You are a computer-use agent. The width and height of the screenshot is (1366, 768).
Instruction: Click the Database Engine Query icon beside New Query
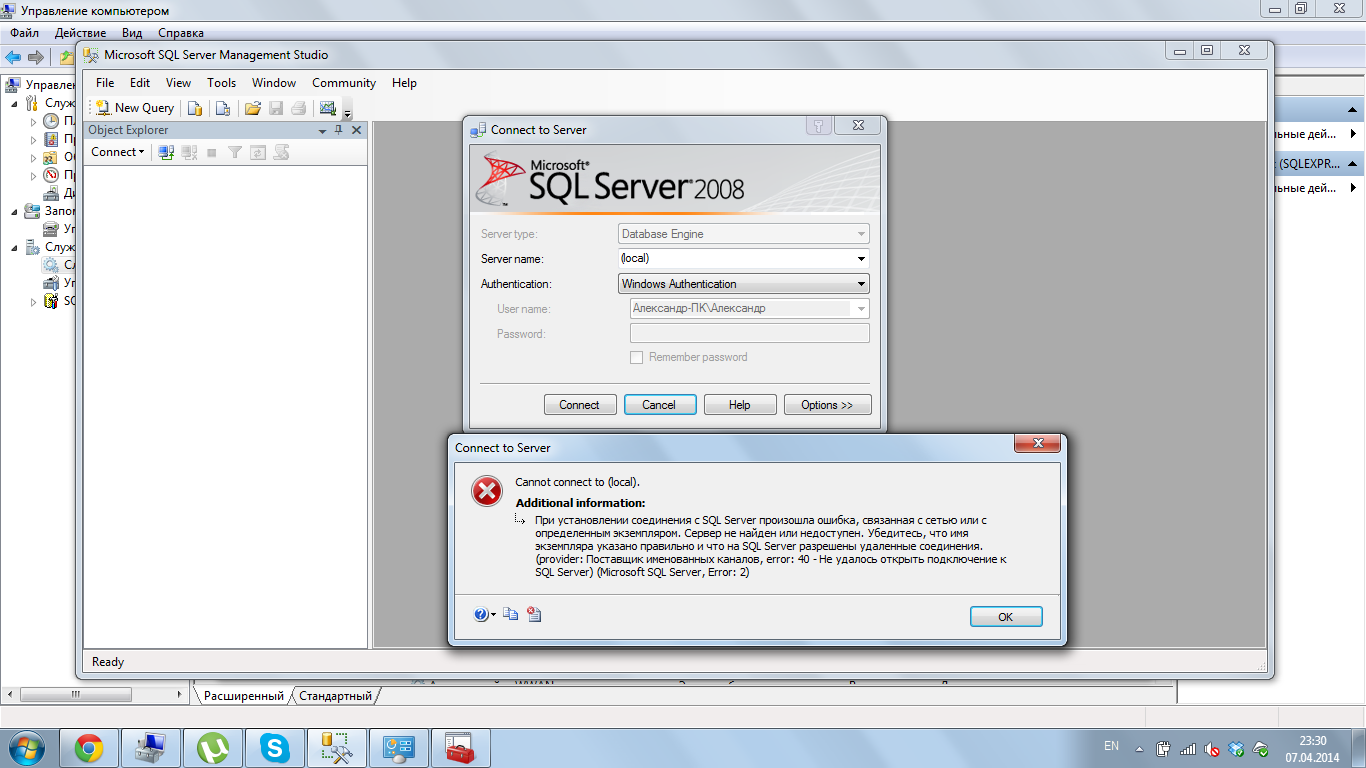pos(196,108)
